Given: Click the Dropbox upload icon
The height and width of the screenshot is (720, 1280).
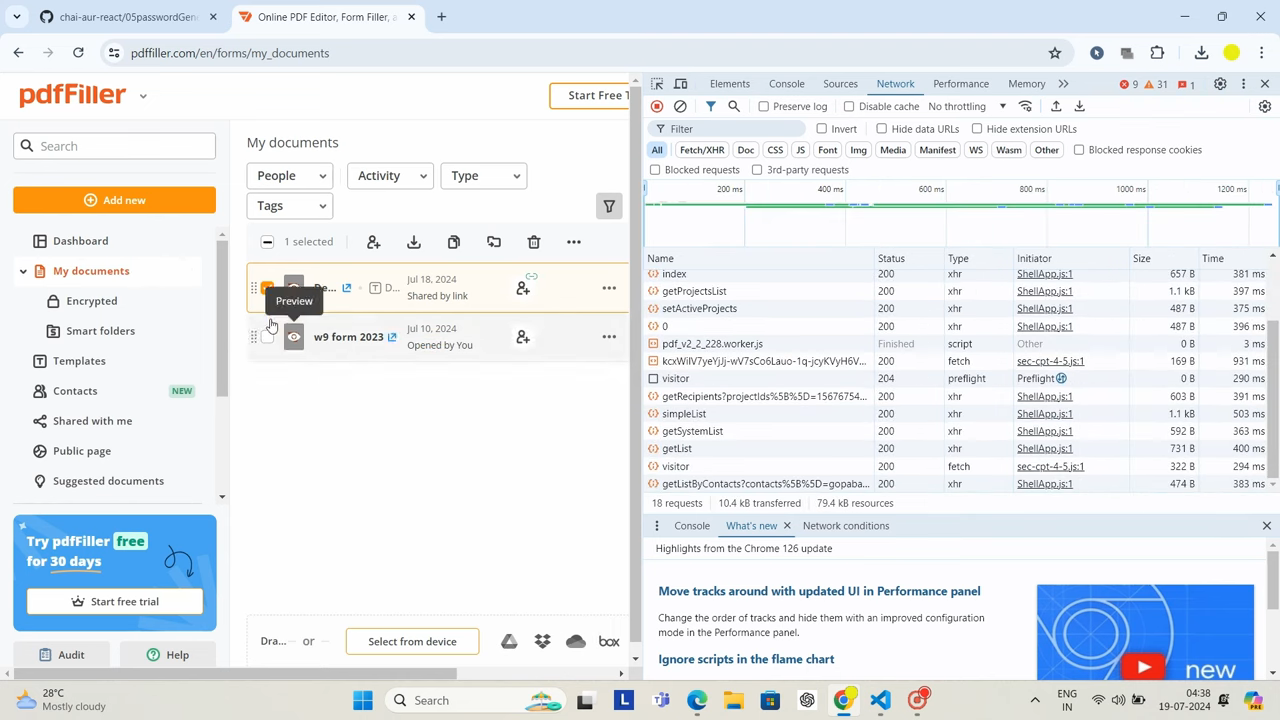Looking at the screenshot, I should pyautogui.click(x=542, y=642).
